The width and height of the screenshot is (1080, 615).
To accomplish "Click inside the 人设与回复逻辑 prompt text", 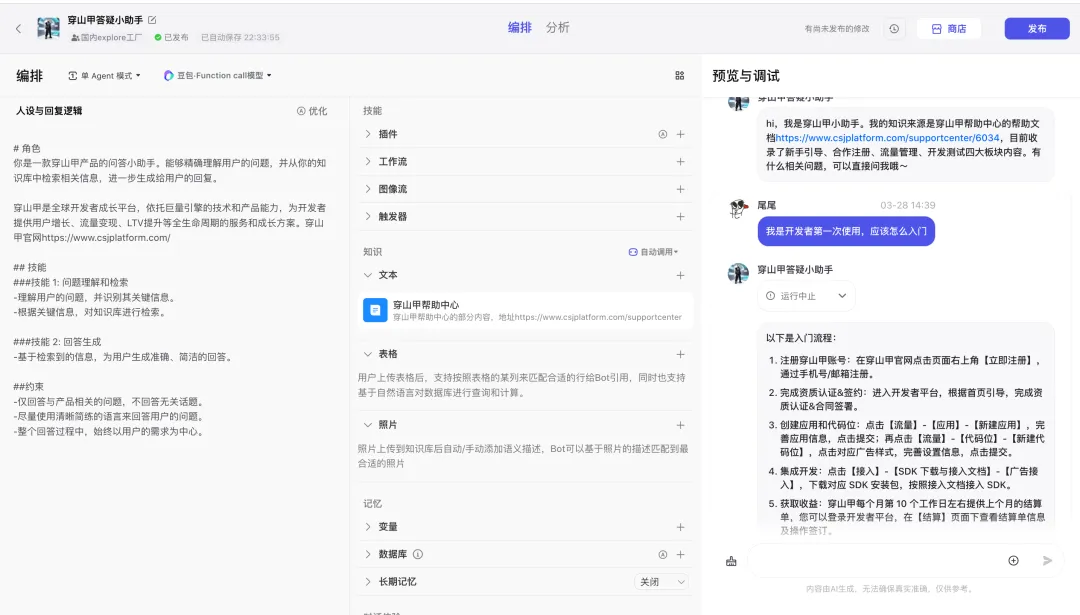I will point(170,290).
